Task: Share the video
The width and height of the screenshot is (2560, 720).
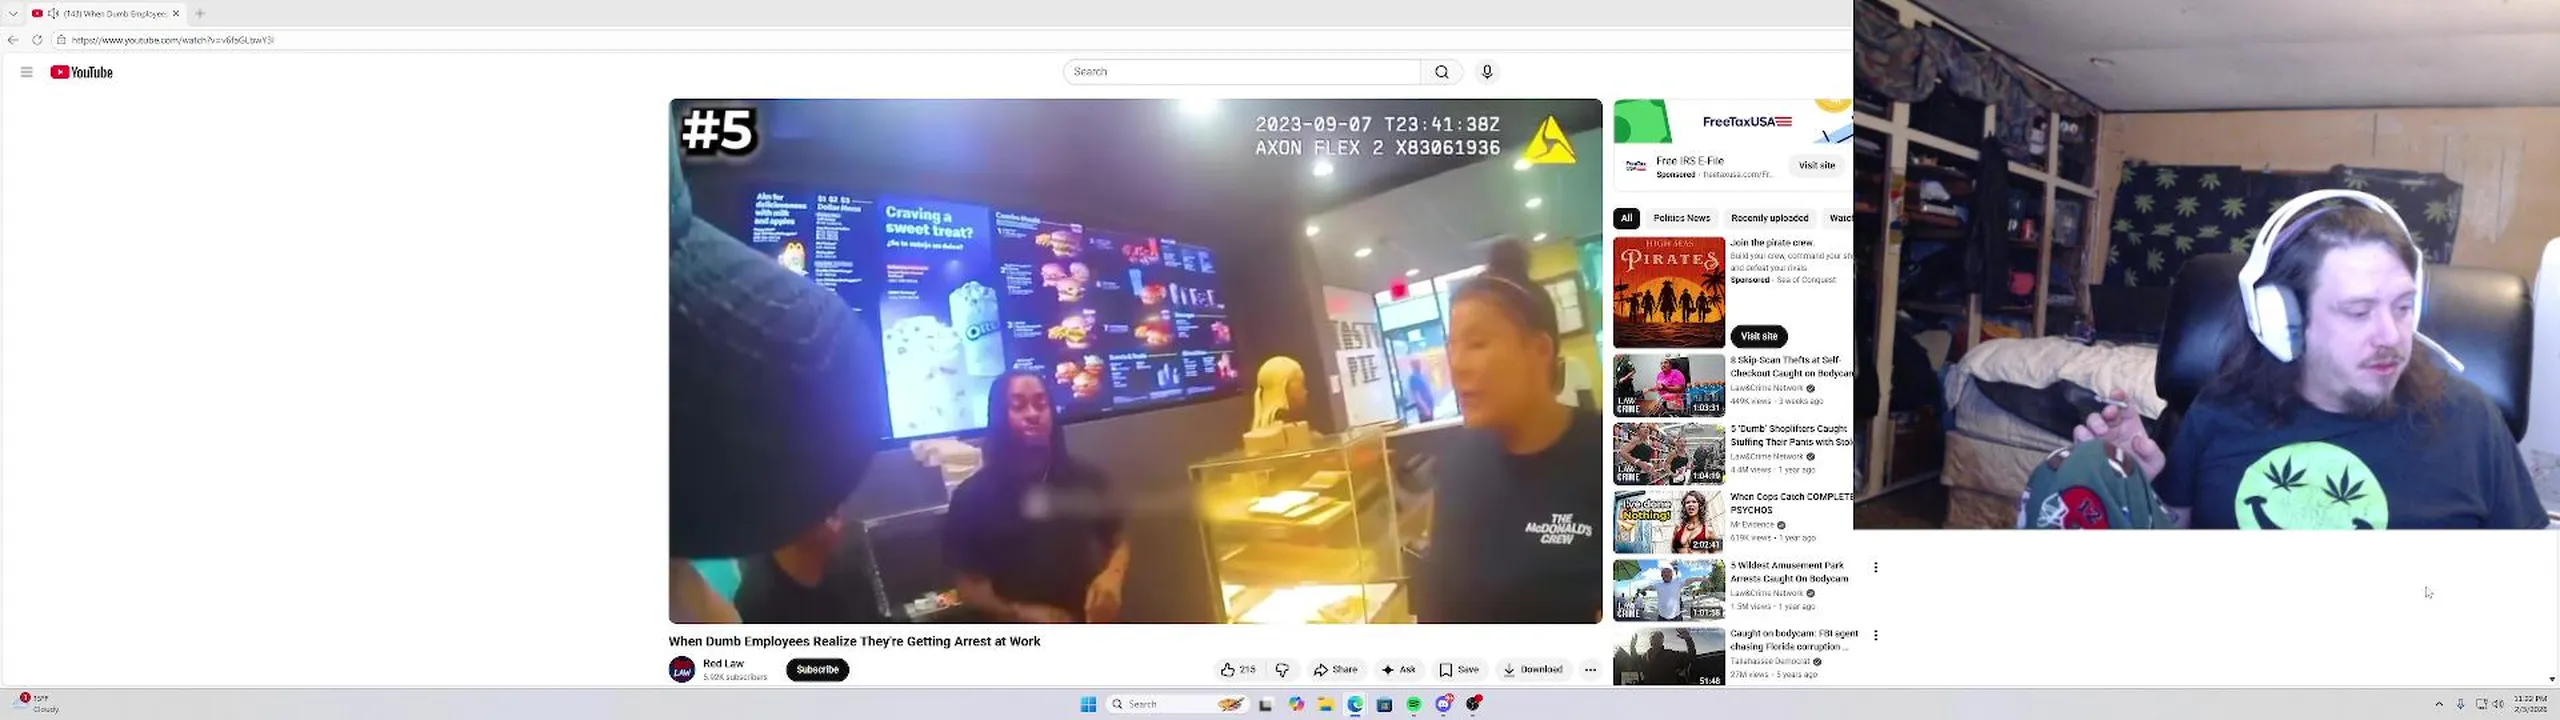Action: tap(1336, 670)
